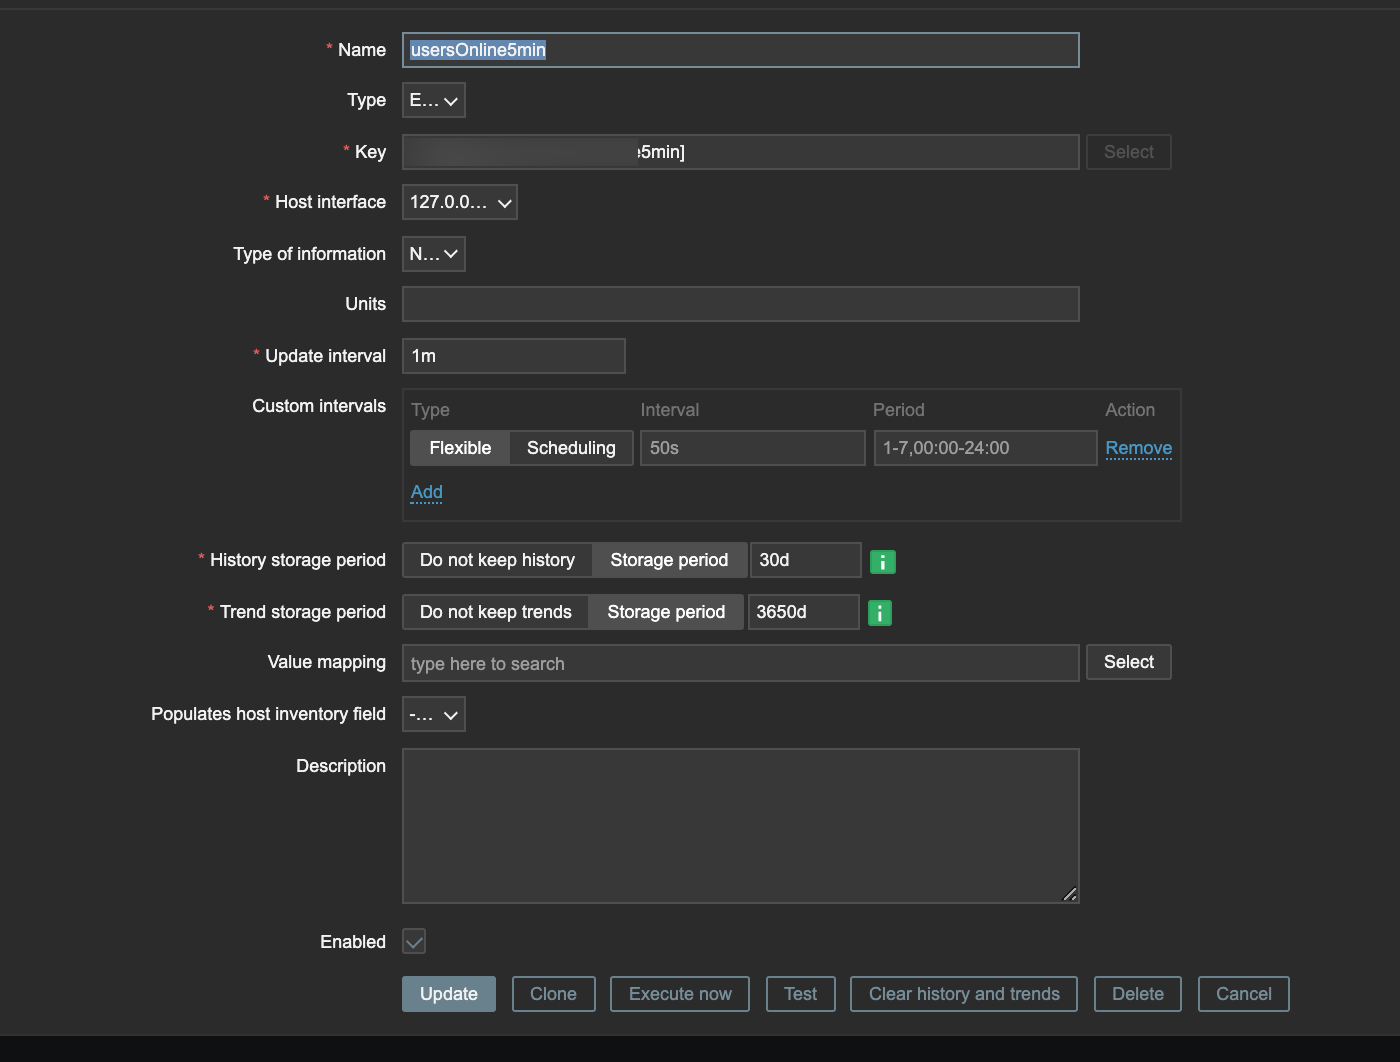This screenshot has height=1062, width=1400.
Task: Toggle the Enabled checkbox
Action: pos(414,941)
